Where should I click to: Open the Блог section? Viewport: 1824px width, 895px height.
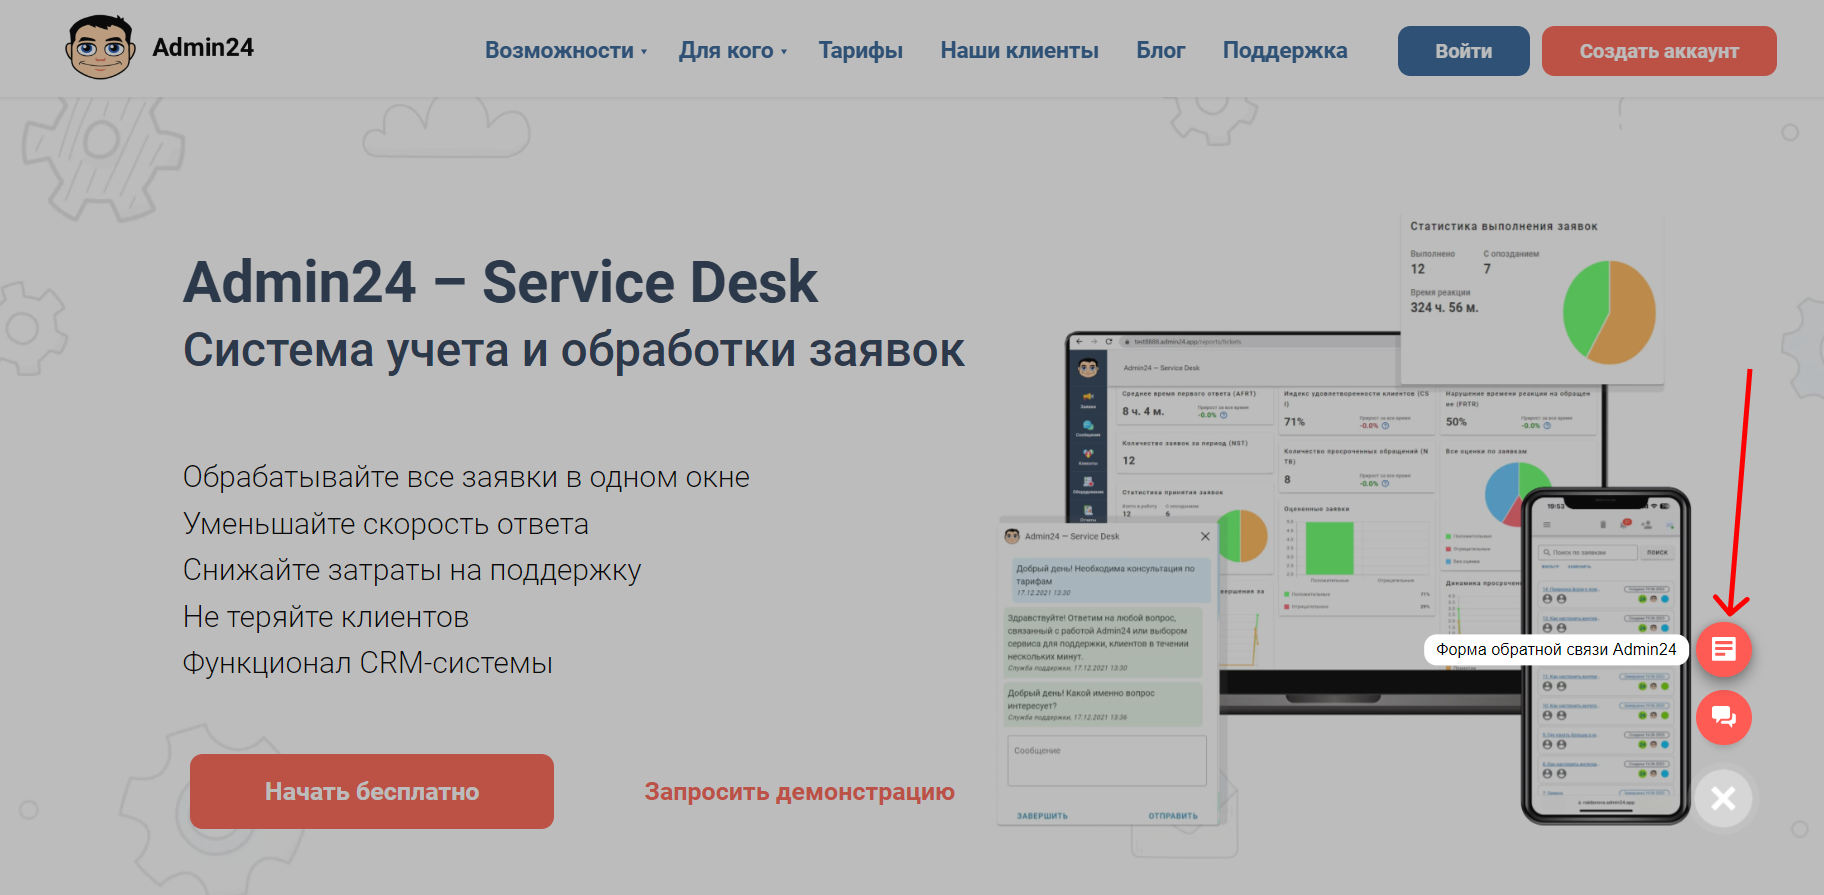click(1161, 50)
